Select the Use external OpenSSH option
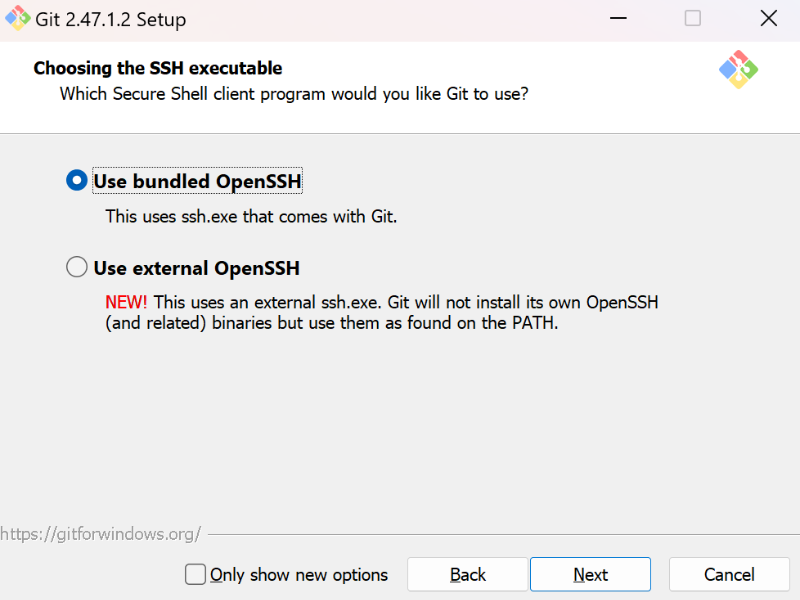The height and width of the screenshot is (600, 800). point(76,267)
